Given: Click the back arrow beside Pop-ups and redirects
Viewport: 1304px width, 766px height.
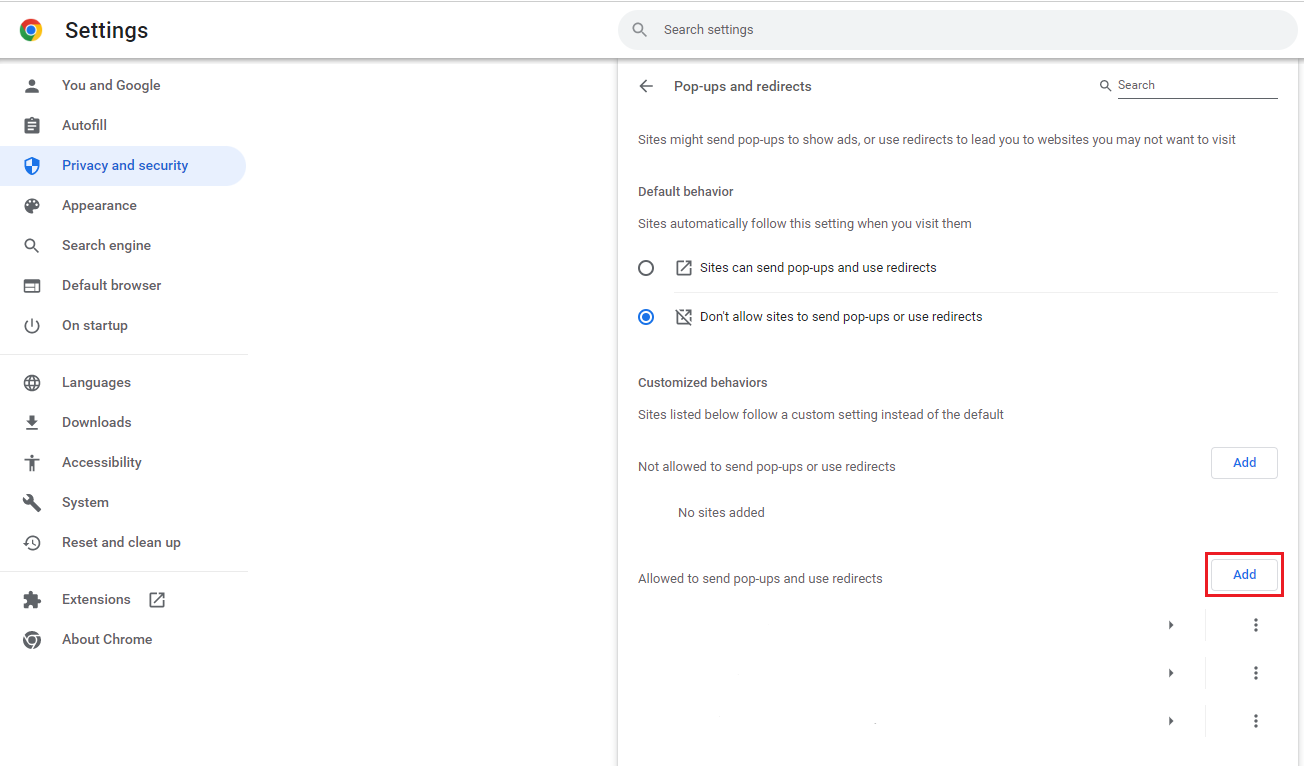Looking at the screenshot, I should [x=646, y=86].
